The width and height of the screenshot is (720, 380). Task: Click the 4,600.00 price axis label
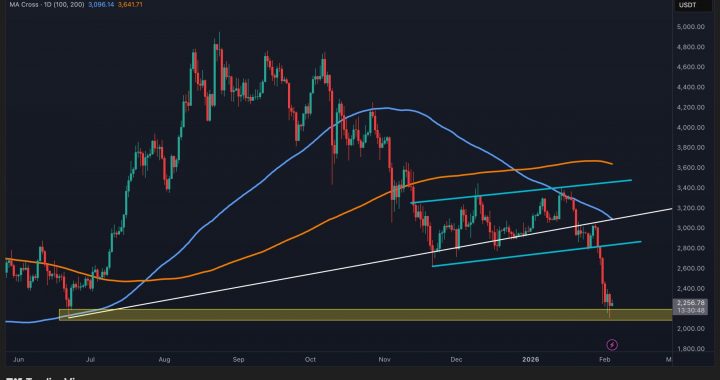[x=691, y=67]
